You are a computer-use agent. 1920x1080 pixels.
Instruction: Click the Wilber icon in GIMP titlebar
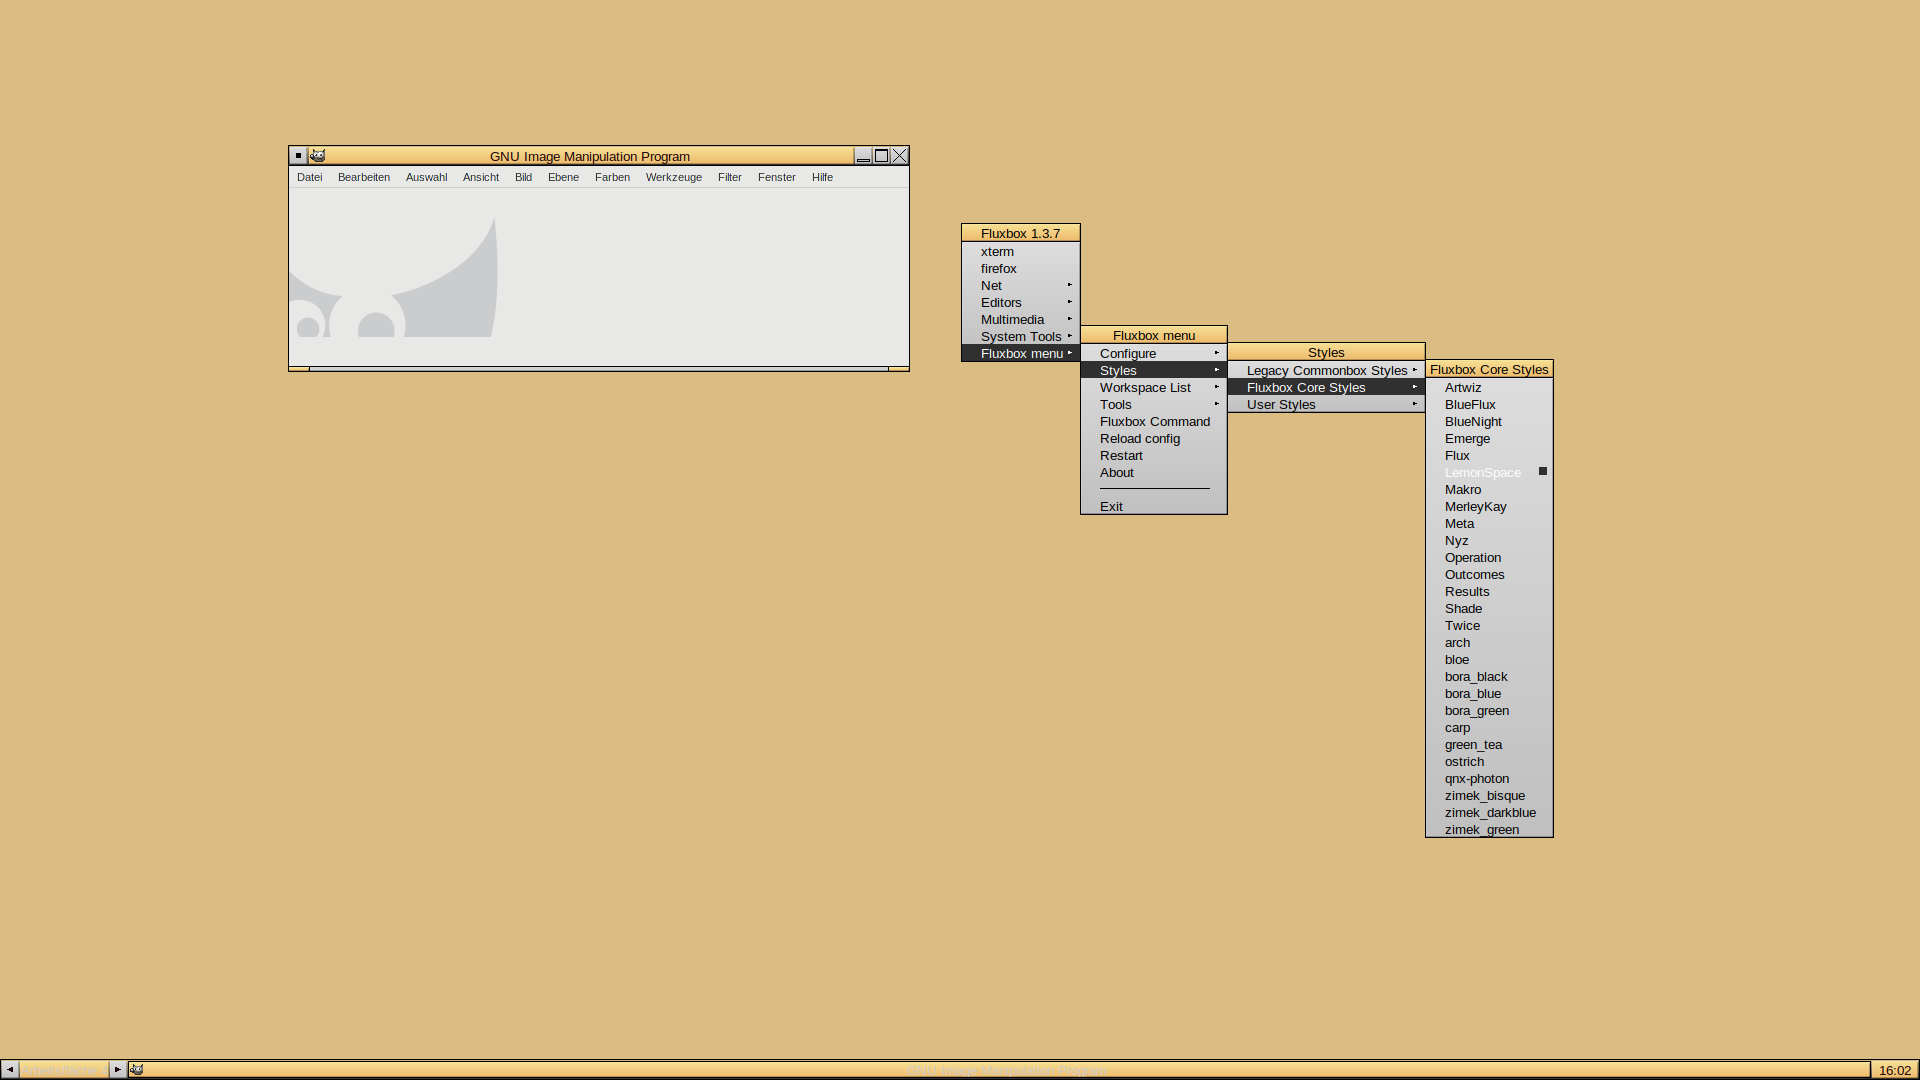(317, 156)
